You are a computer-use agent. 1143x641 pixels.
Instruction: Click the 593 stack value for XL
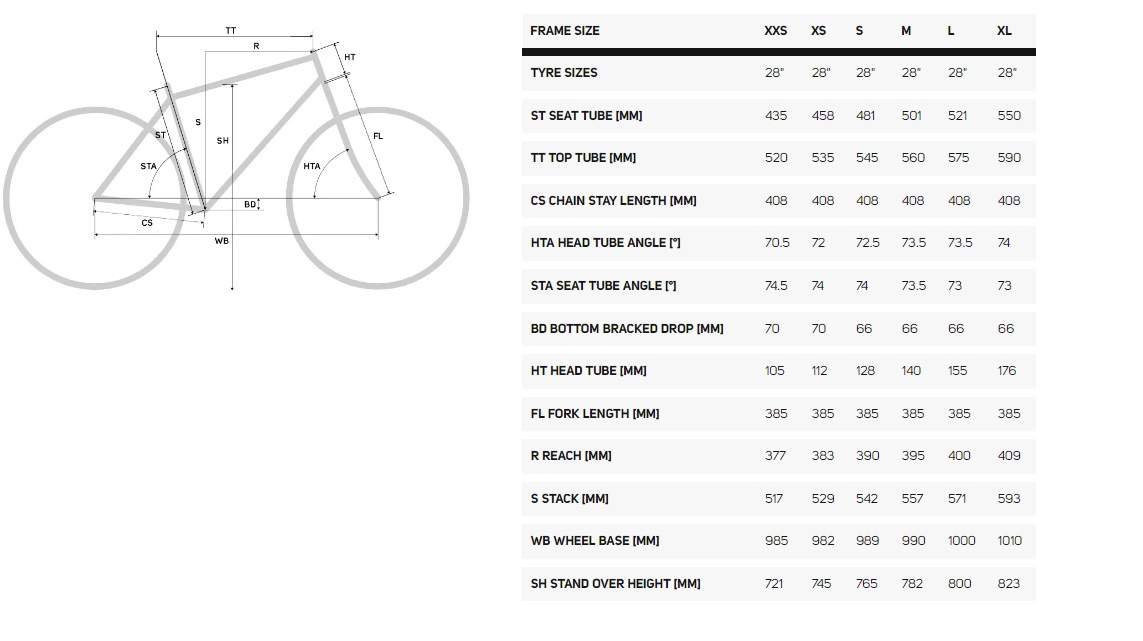pyautogui.click(x=1009, y=499)
